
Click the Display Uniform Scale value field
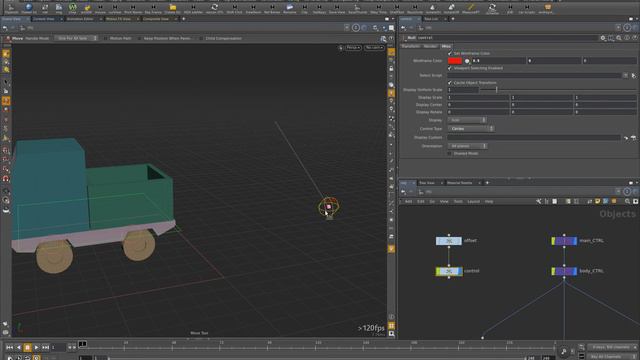(463, 89)
